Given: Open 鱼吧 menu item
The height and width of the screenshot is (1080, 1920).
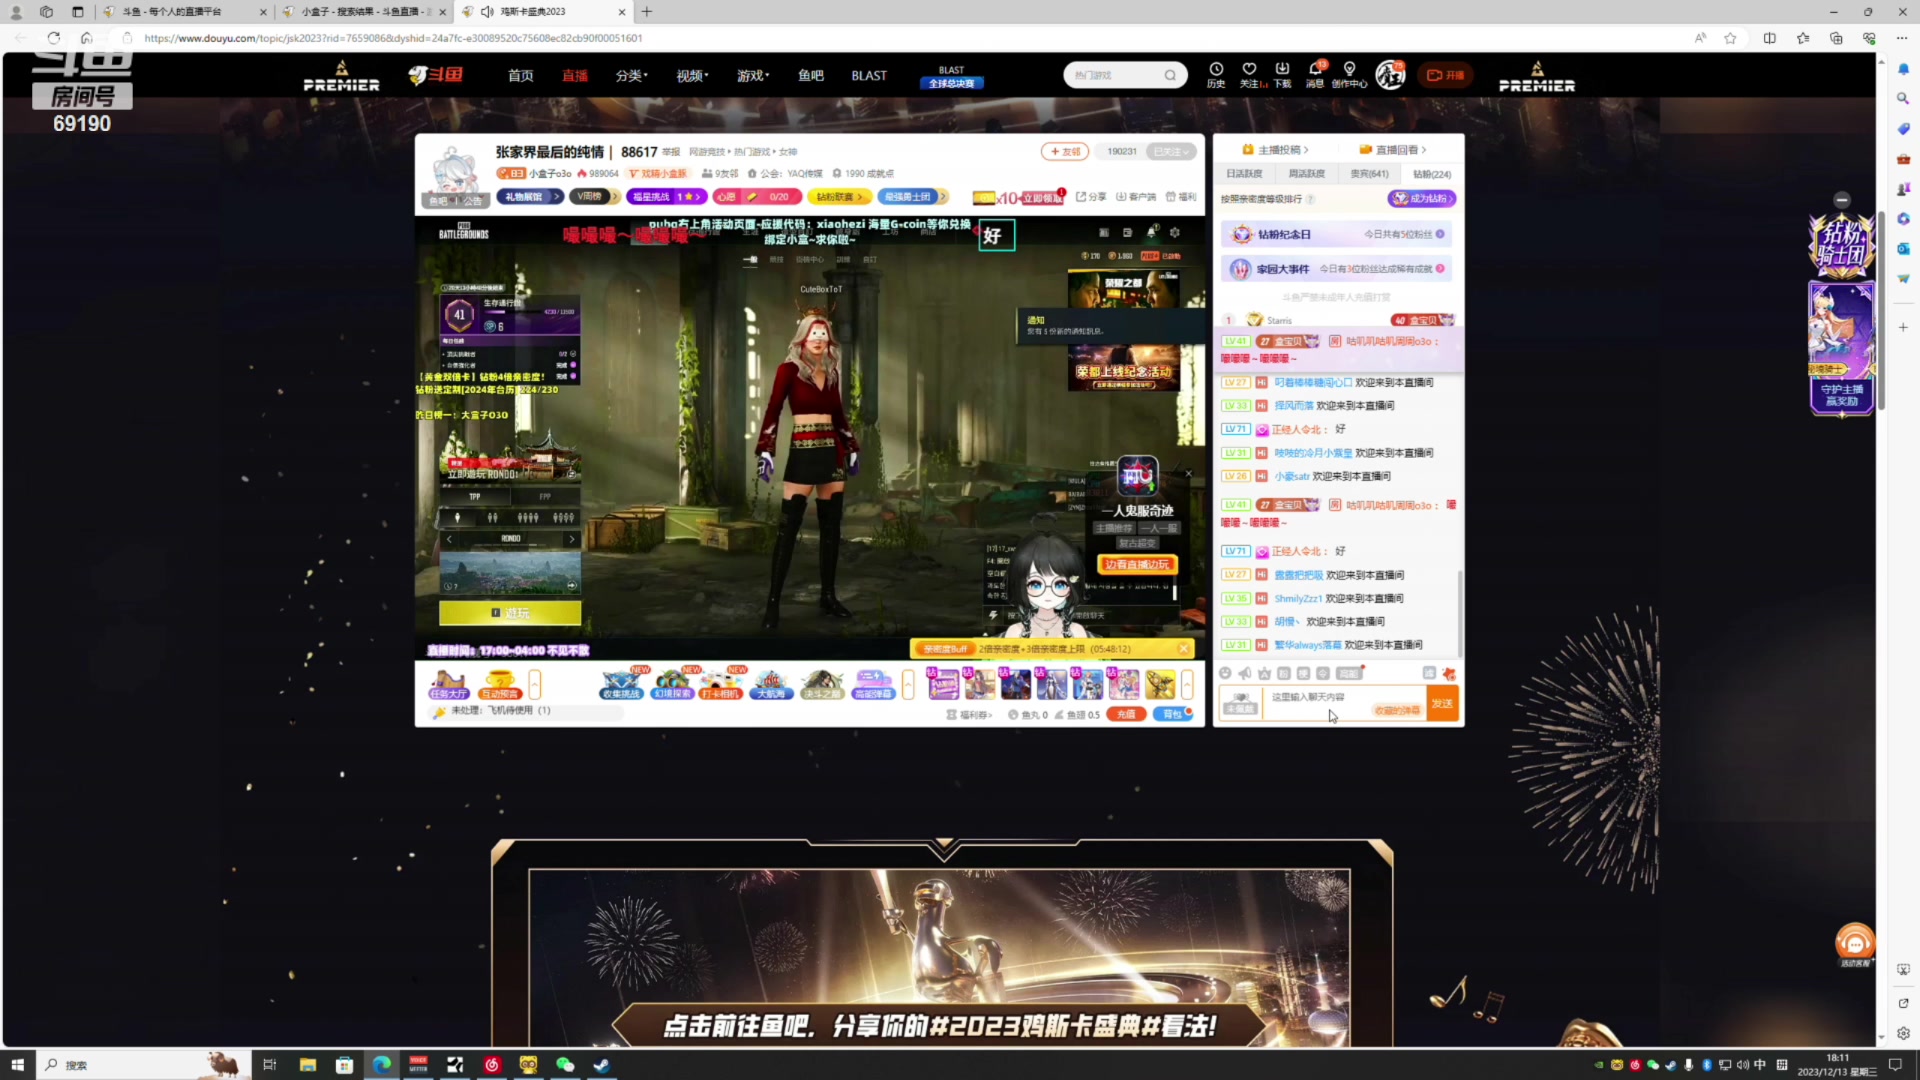Looking at the screenshot, I should [810, 76].
